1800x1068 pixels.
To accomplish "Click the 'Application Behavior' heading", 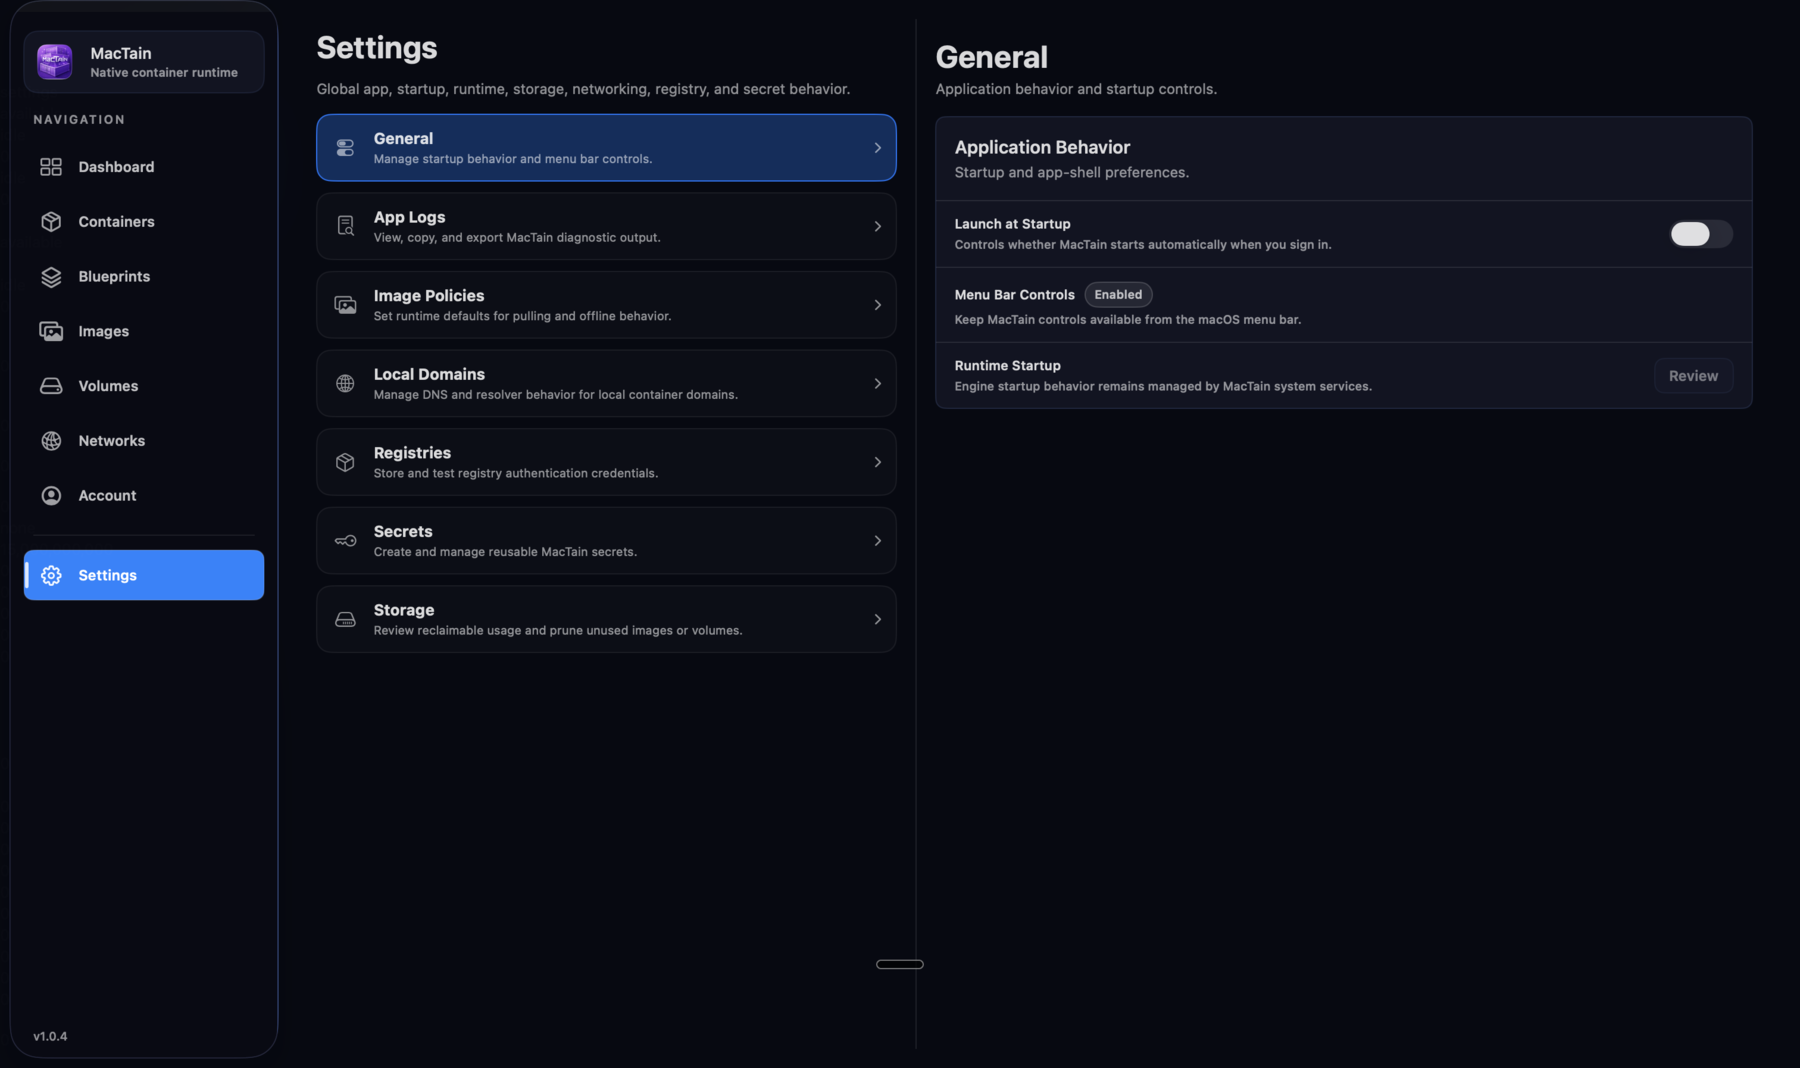I will pyautogui.click(x=1042, y=147).
